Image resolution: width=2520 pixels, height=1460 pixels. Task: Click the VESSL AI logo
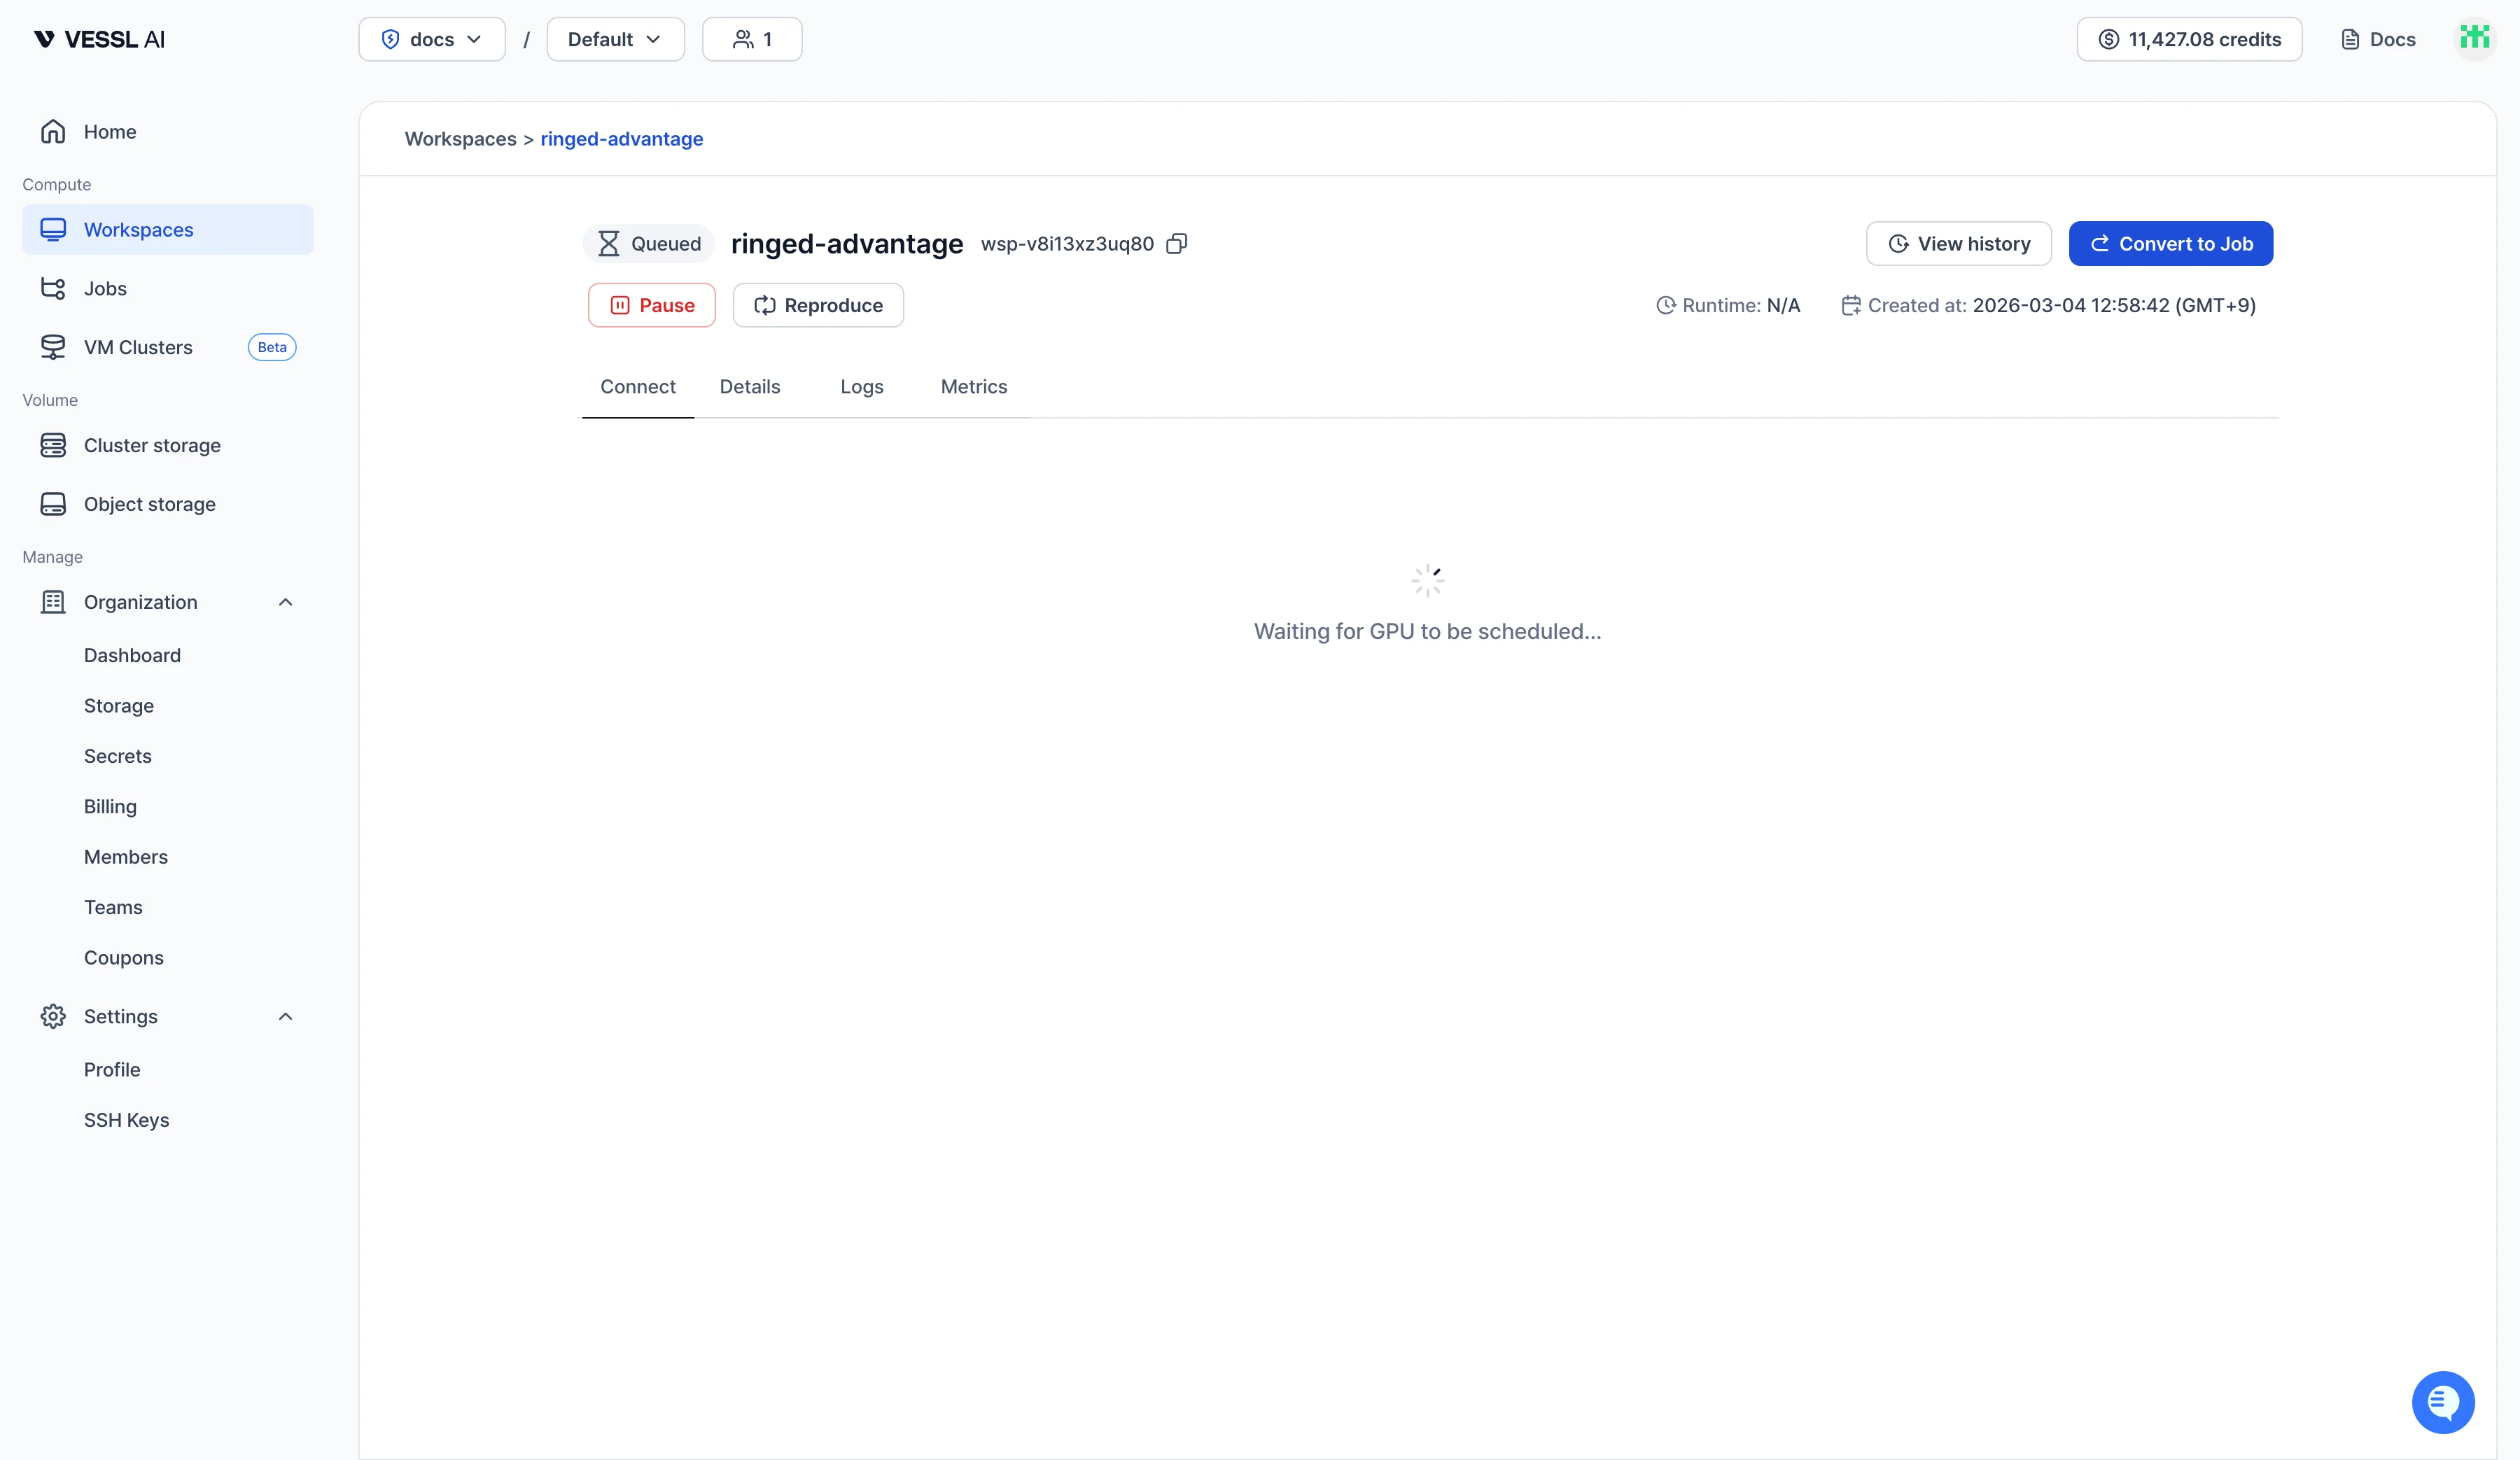coord(99,39)
